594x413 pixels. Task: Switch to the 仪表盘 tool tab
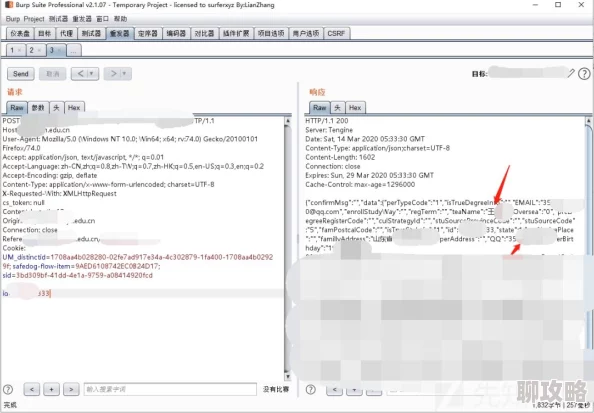click(20, 33)
